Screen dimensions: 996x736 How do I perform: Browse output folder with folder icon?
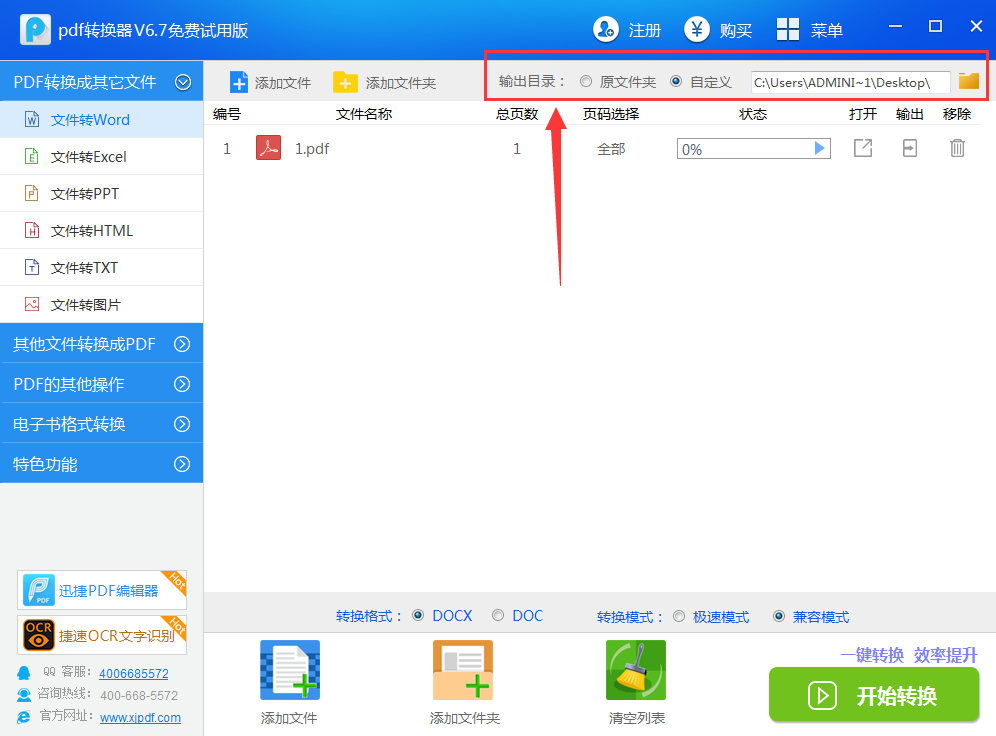pyautogui.click(x=967, y=82)
